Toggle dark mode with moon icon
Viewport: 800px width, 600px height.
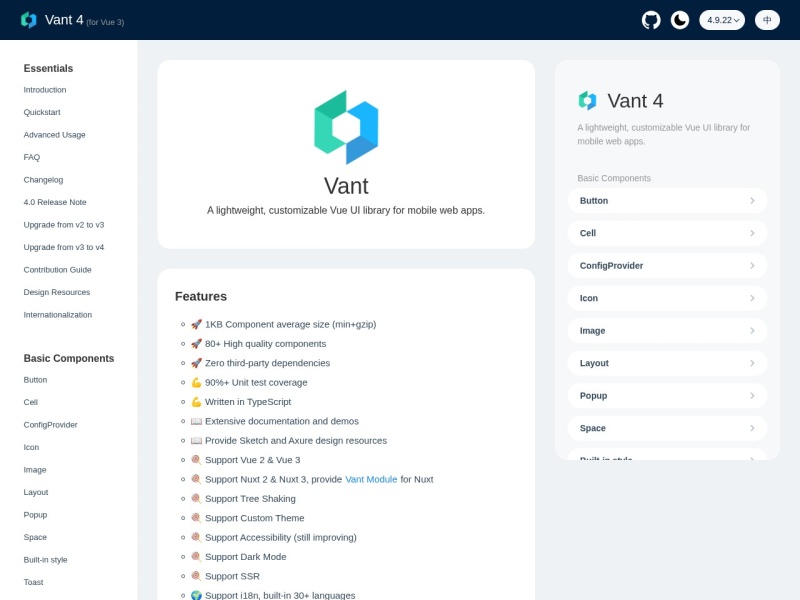(680, 20)
